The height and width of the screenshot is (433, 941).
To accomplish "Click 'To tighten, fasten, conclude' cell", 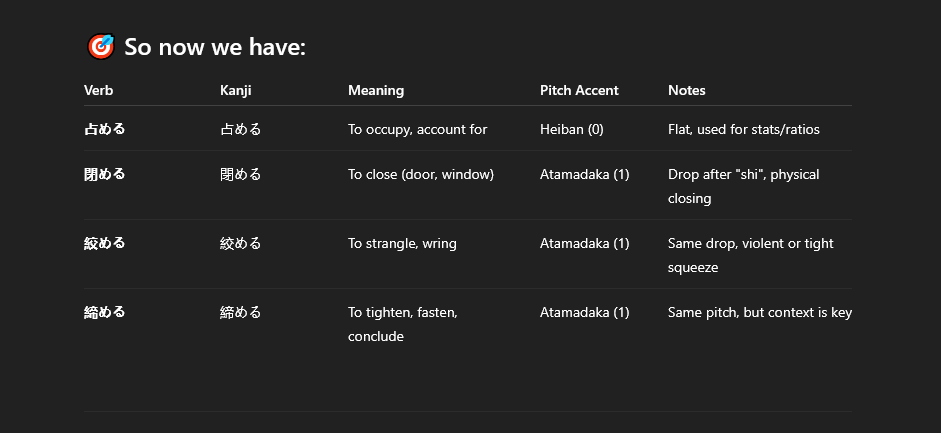I will point(403,324).
